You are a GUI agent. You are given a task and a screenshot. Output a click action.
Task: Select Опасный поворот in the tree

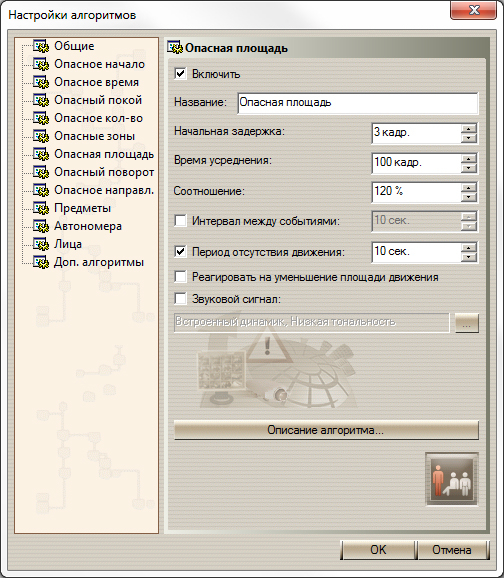point(104,172)
